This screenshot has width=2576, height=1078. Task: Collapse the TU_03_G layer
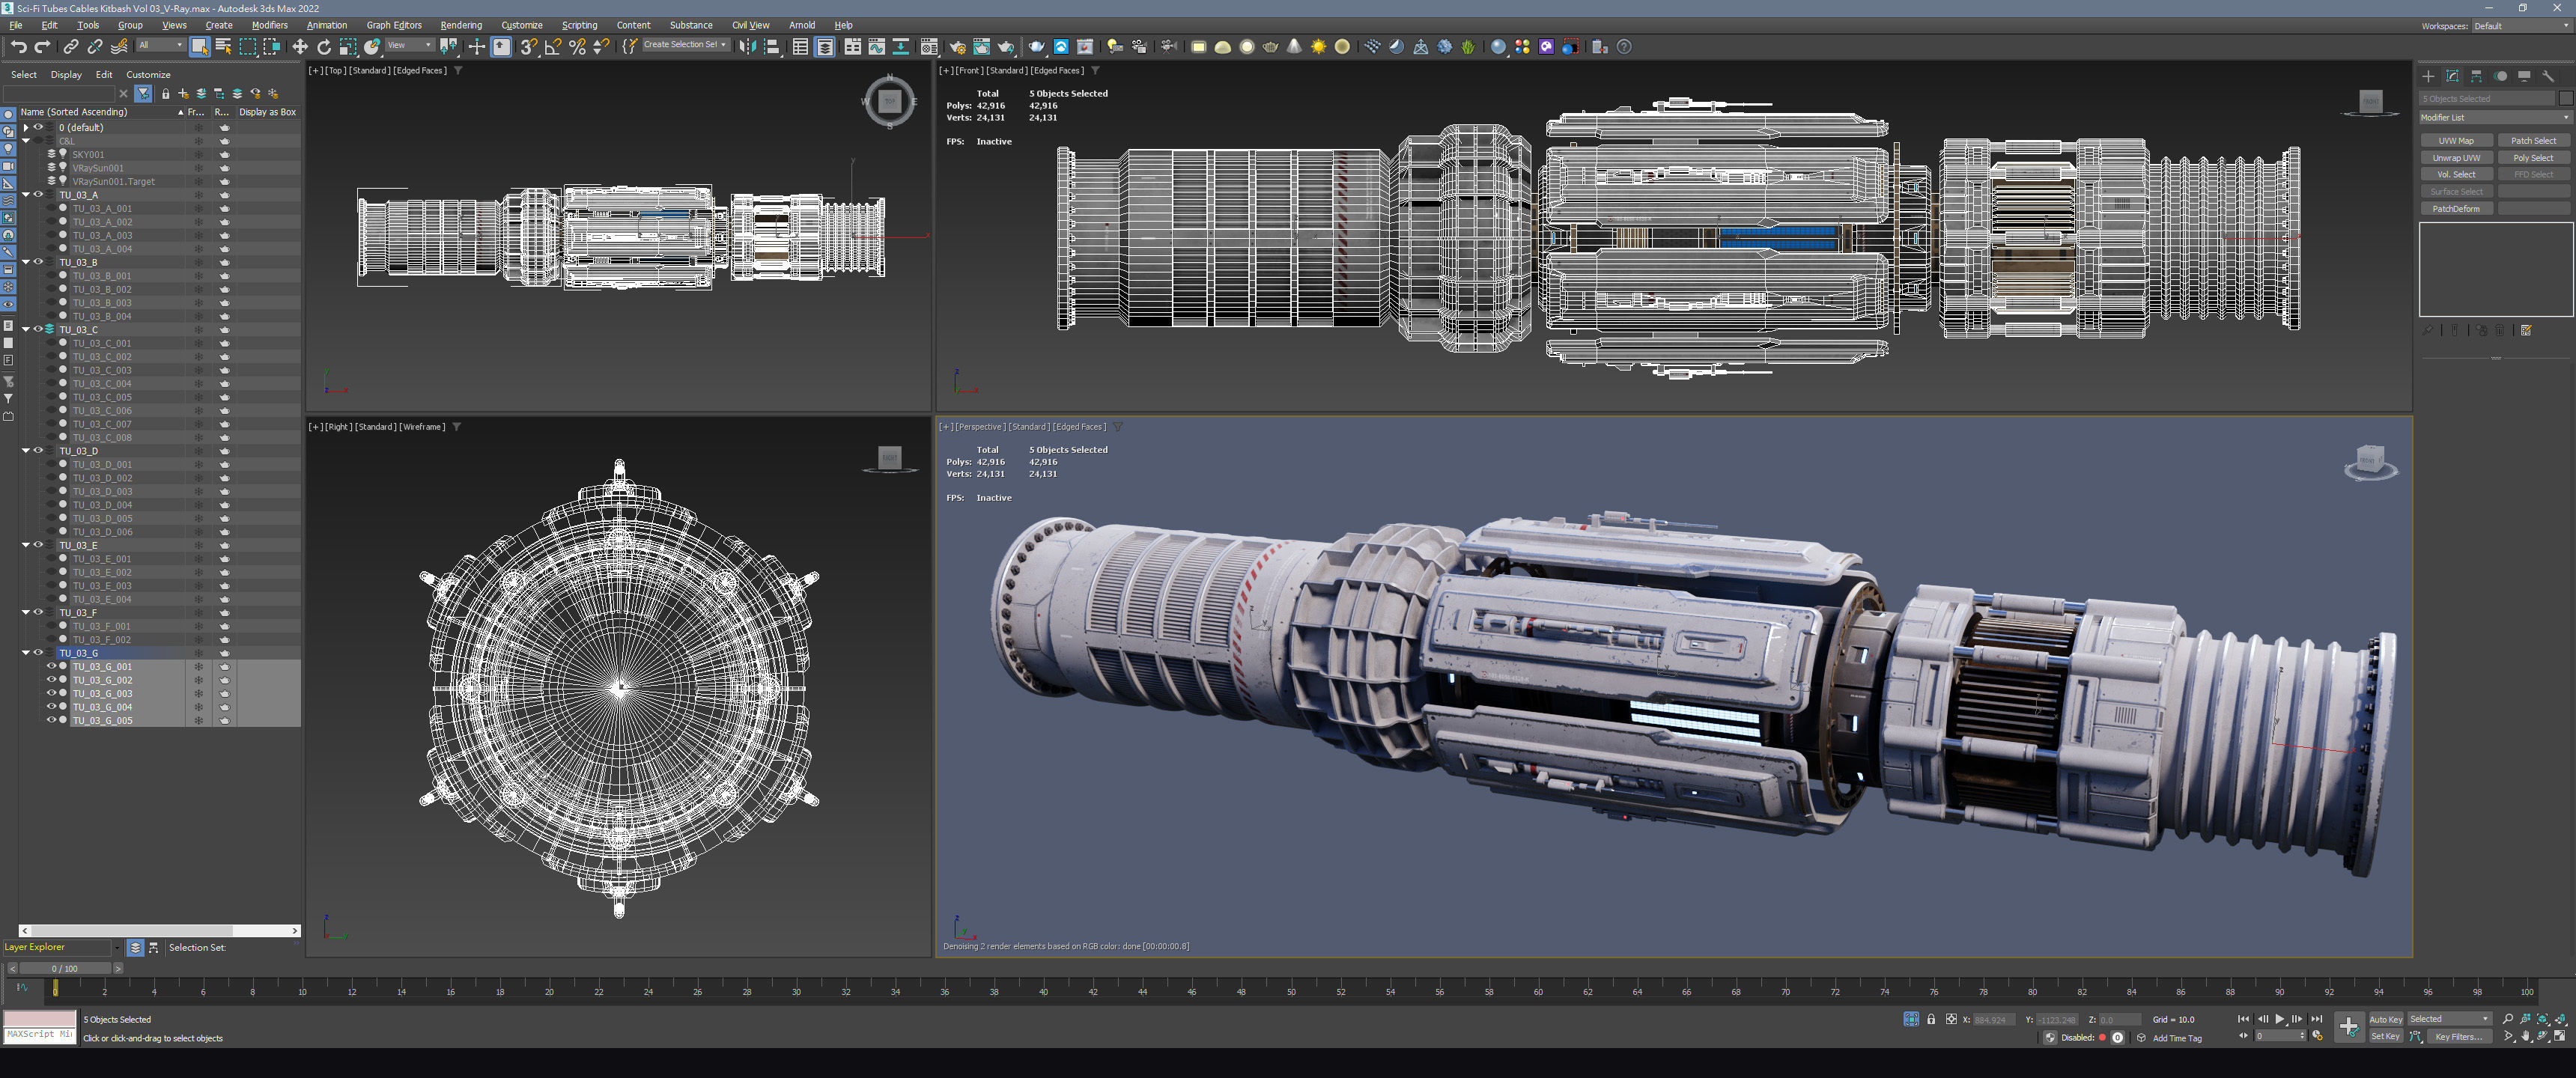pos(26,653)
